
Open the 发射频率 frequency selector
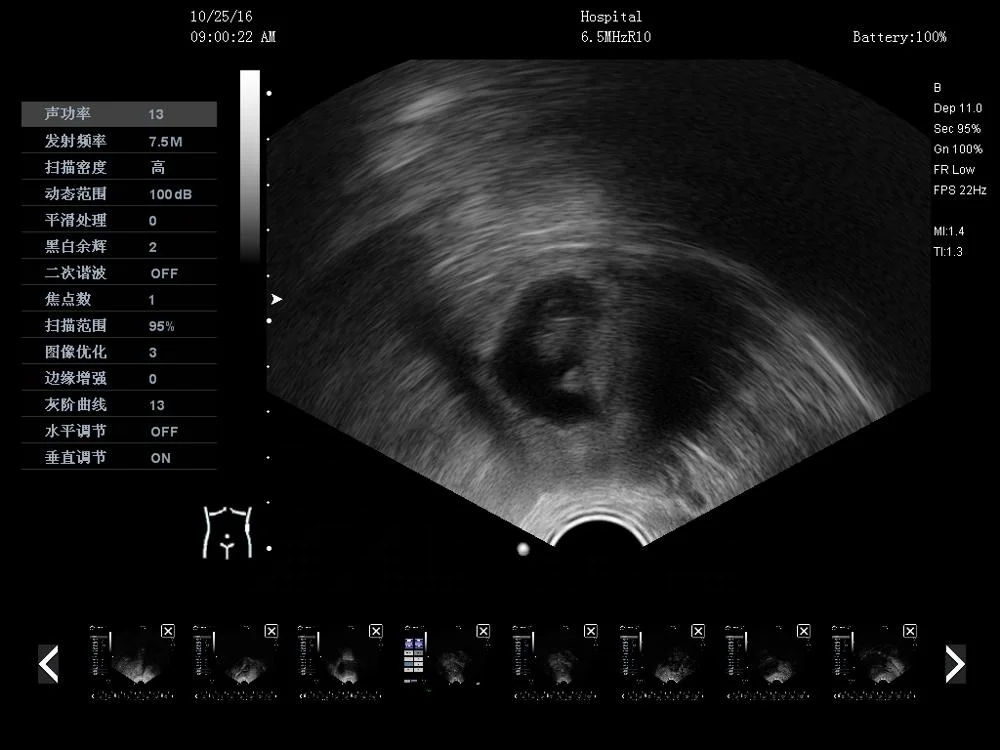119,140
